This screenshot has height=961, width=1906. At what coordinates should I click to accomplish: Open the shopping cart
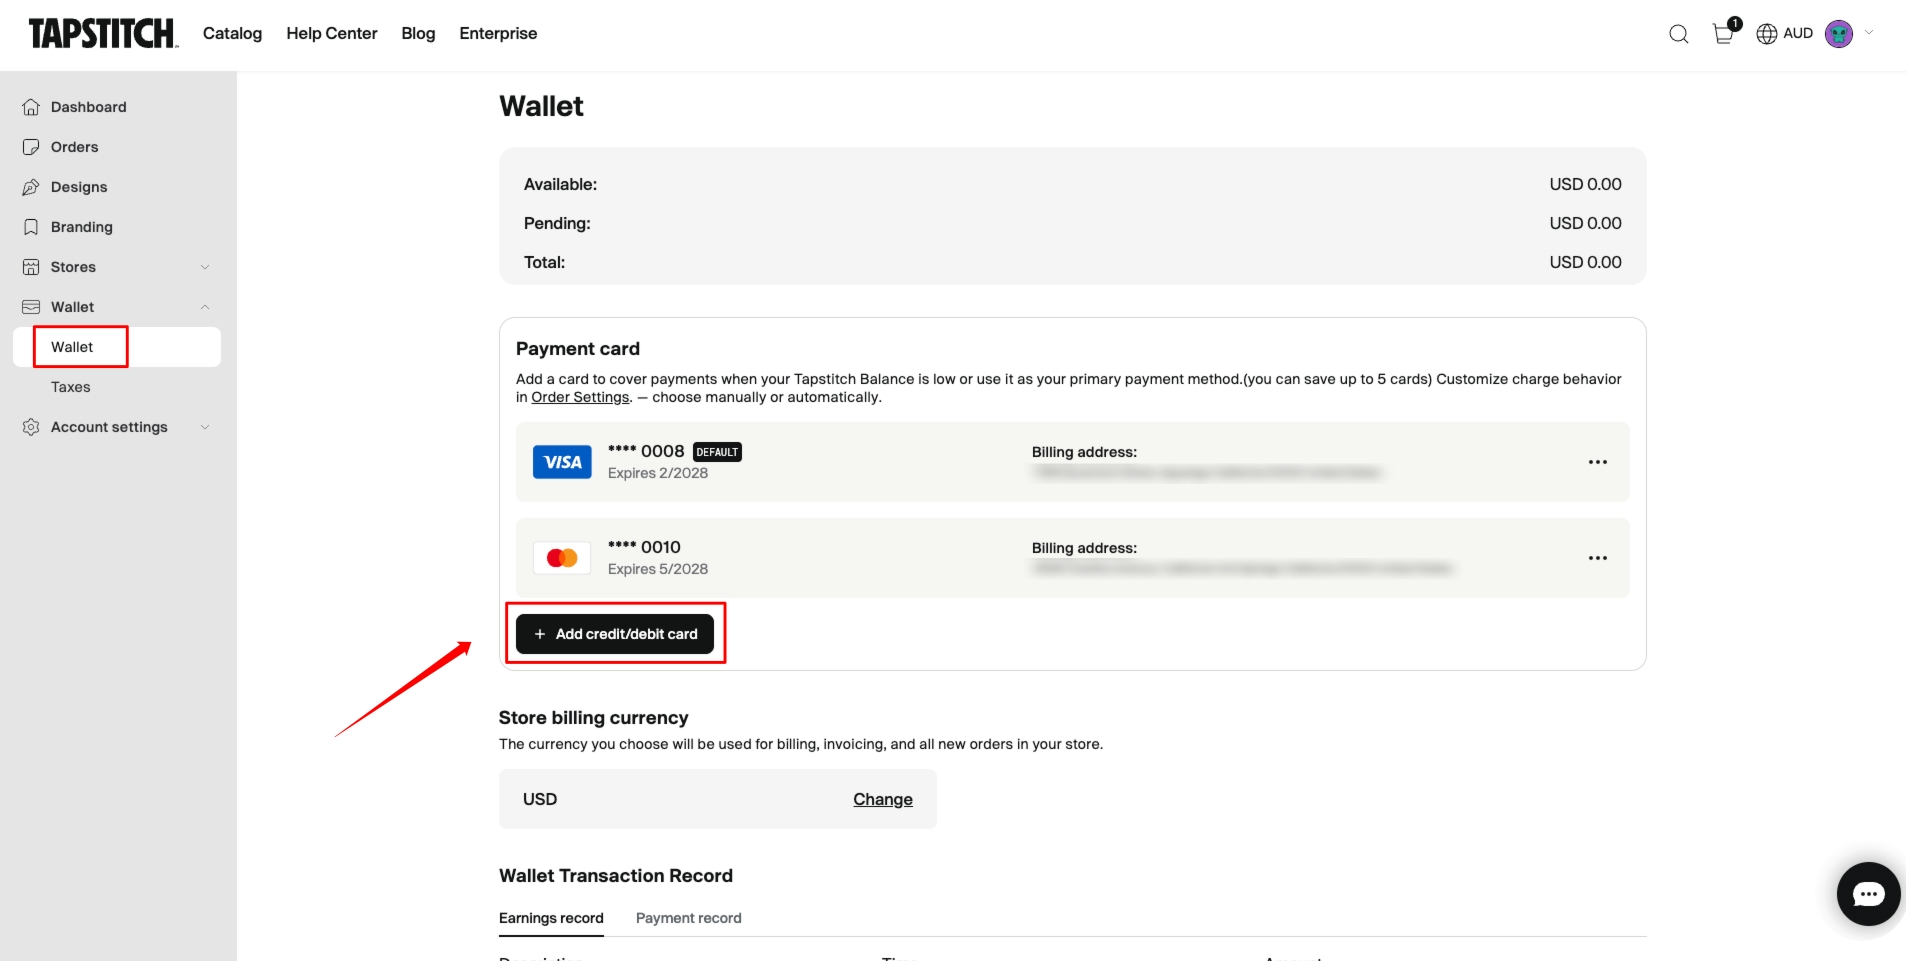(x=1723, y=34)
